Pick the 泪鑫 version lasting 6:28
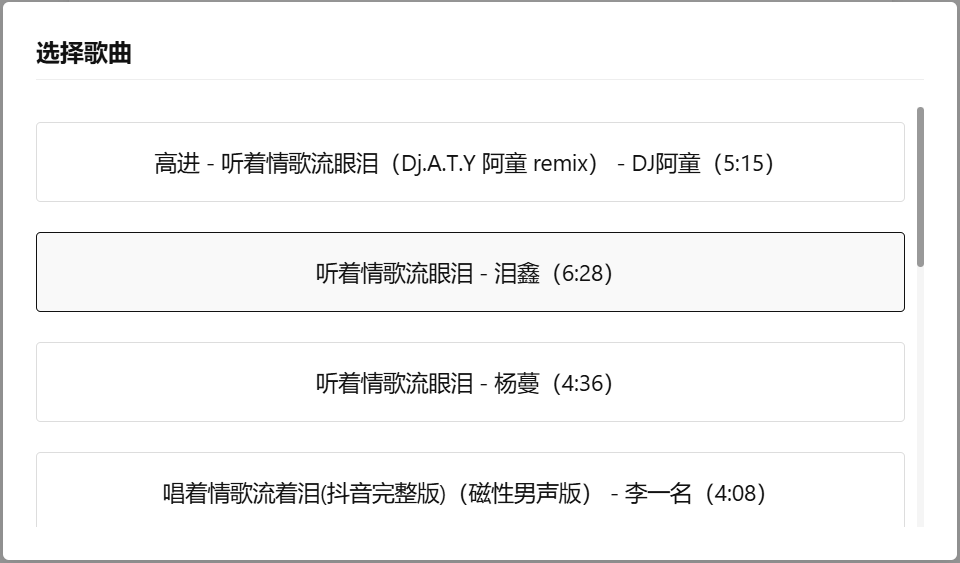The image size is (960, 563). (x=470, y=272)
